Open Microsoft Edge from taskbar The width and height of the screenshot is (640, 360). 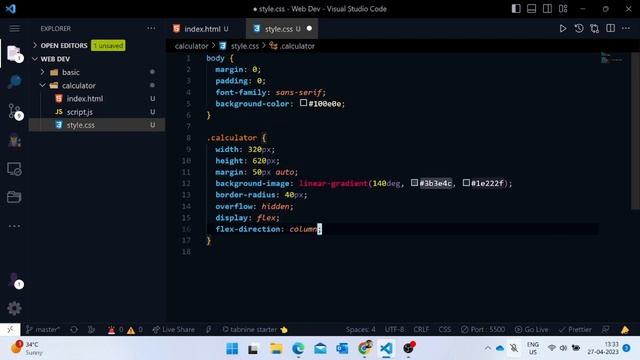(298, 349)
